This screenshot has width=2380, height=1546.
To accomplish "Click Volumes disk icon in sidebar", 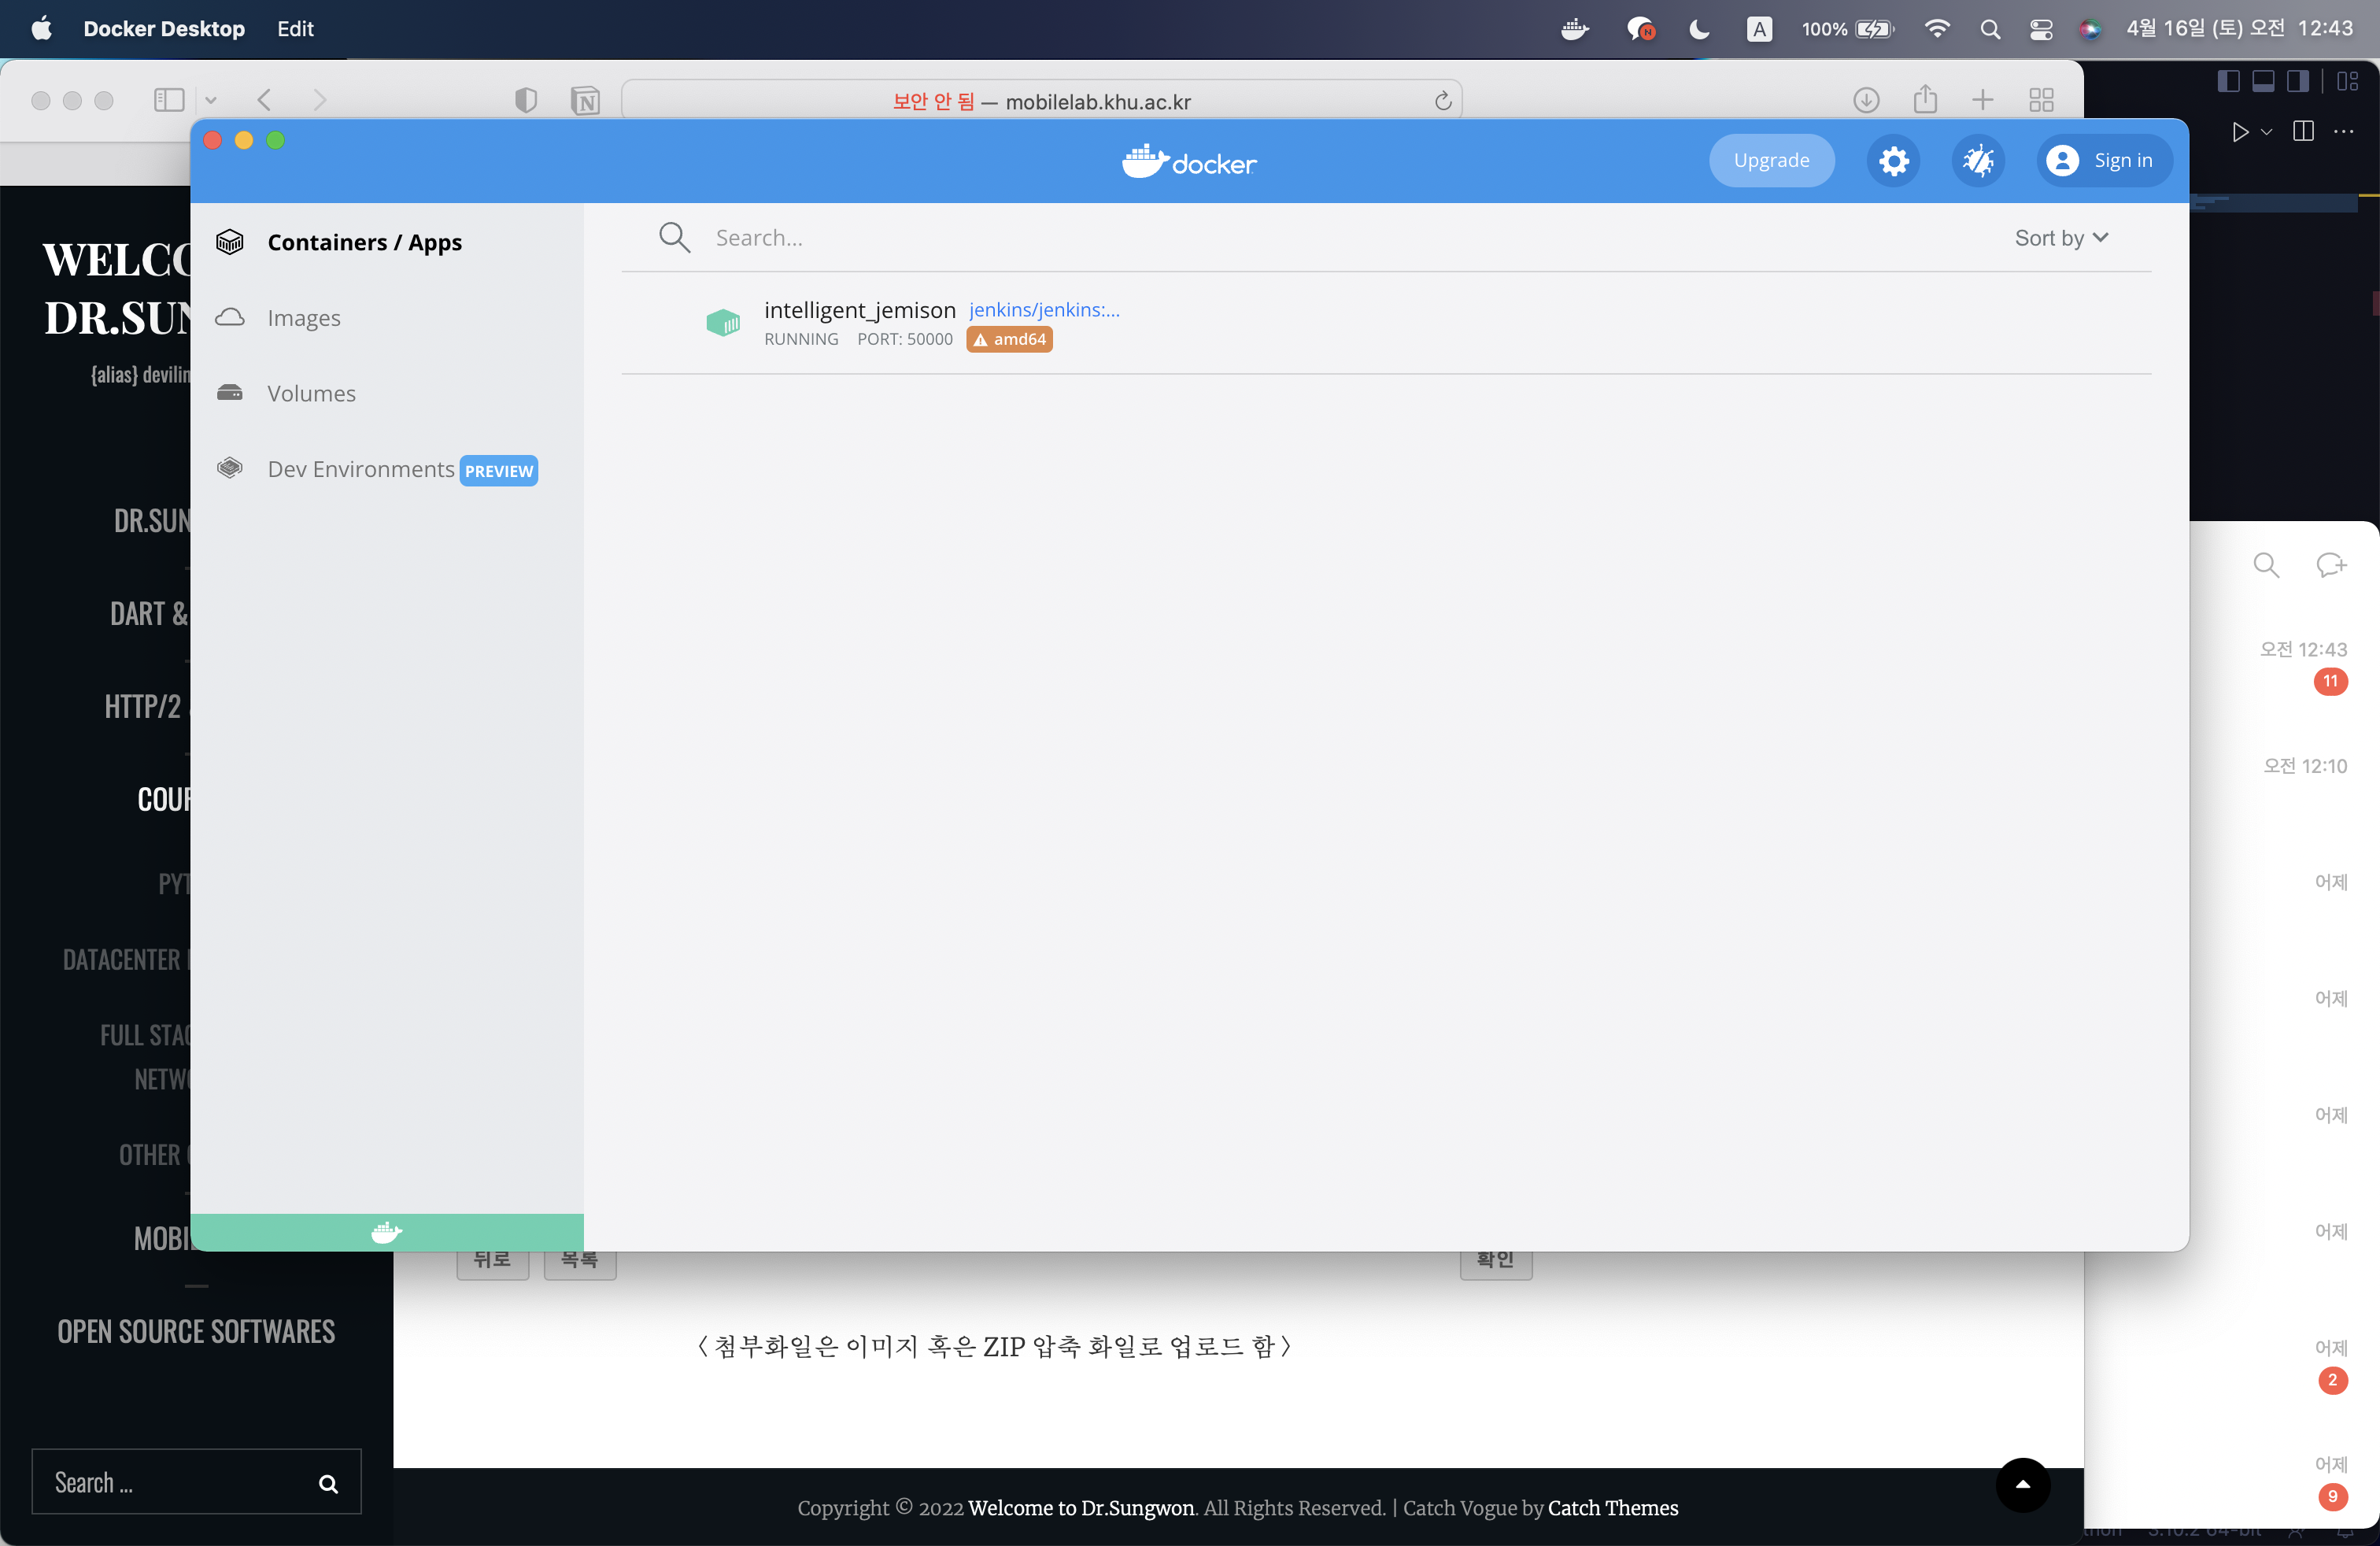I will click(x=230, y=393).
